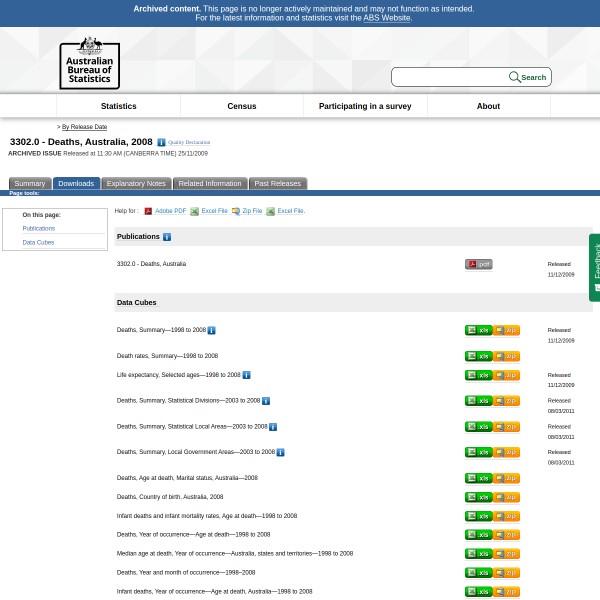Click the info icon beside Publications heading
Viewport: 600px width, 600px height.
[167, 237]
